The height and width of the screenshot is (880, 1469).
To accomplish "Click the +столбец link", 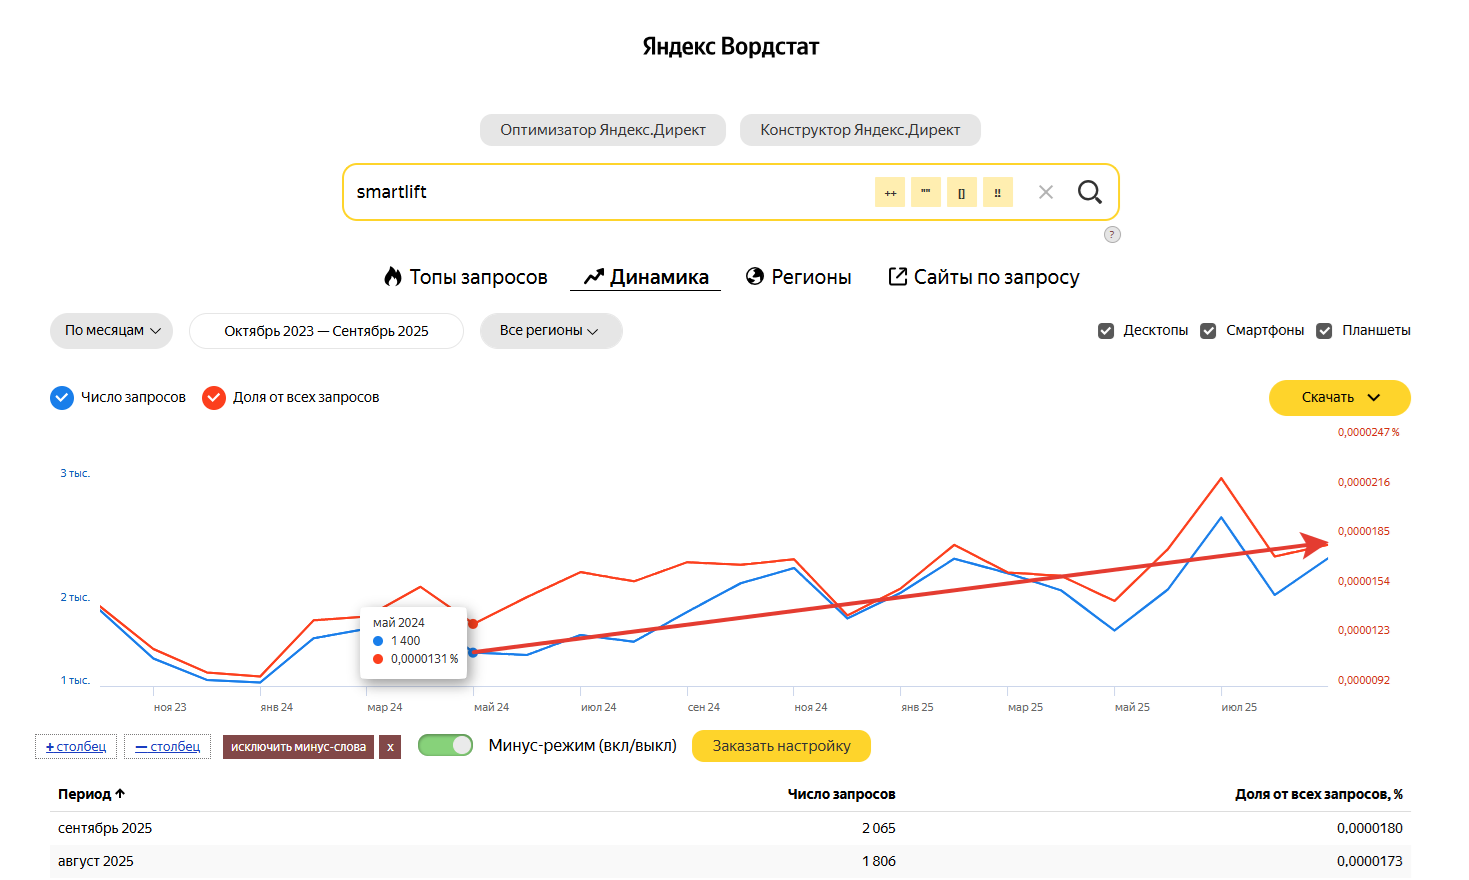I will coord(76,747).
